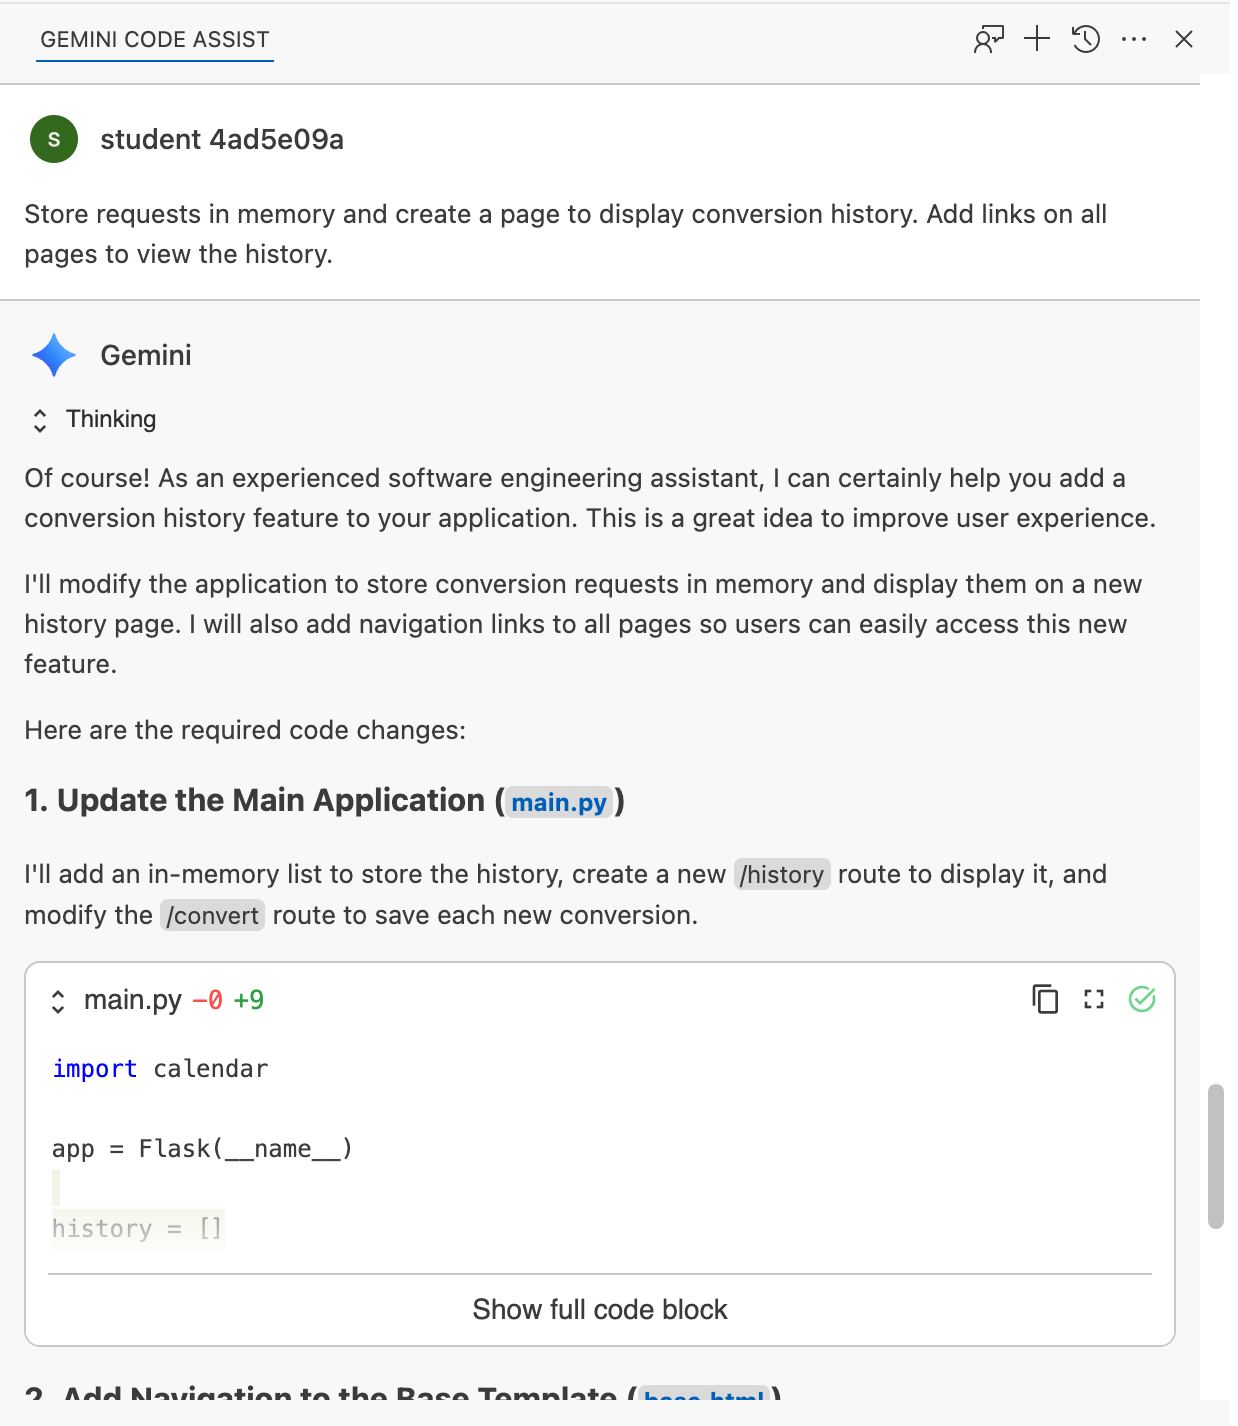
Task: Expand the Thinking section
Action: click(40, 420)
